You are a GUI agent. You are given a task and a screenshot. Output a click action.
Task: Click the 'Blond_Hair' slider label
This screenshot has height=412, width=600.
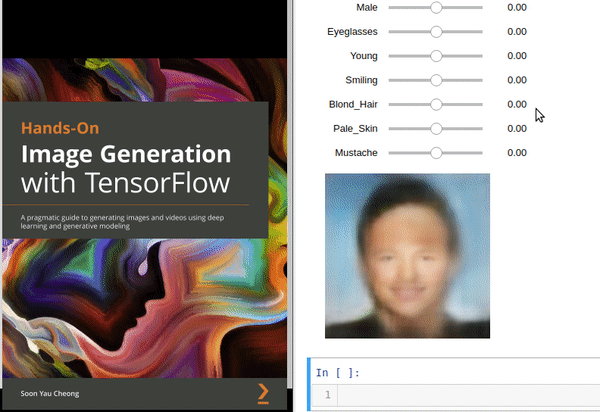tap(353, 104)
